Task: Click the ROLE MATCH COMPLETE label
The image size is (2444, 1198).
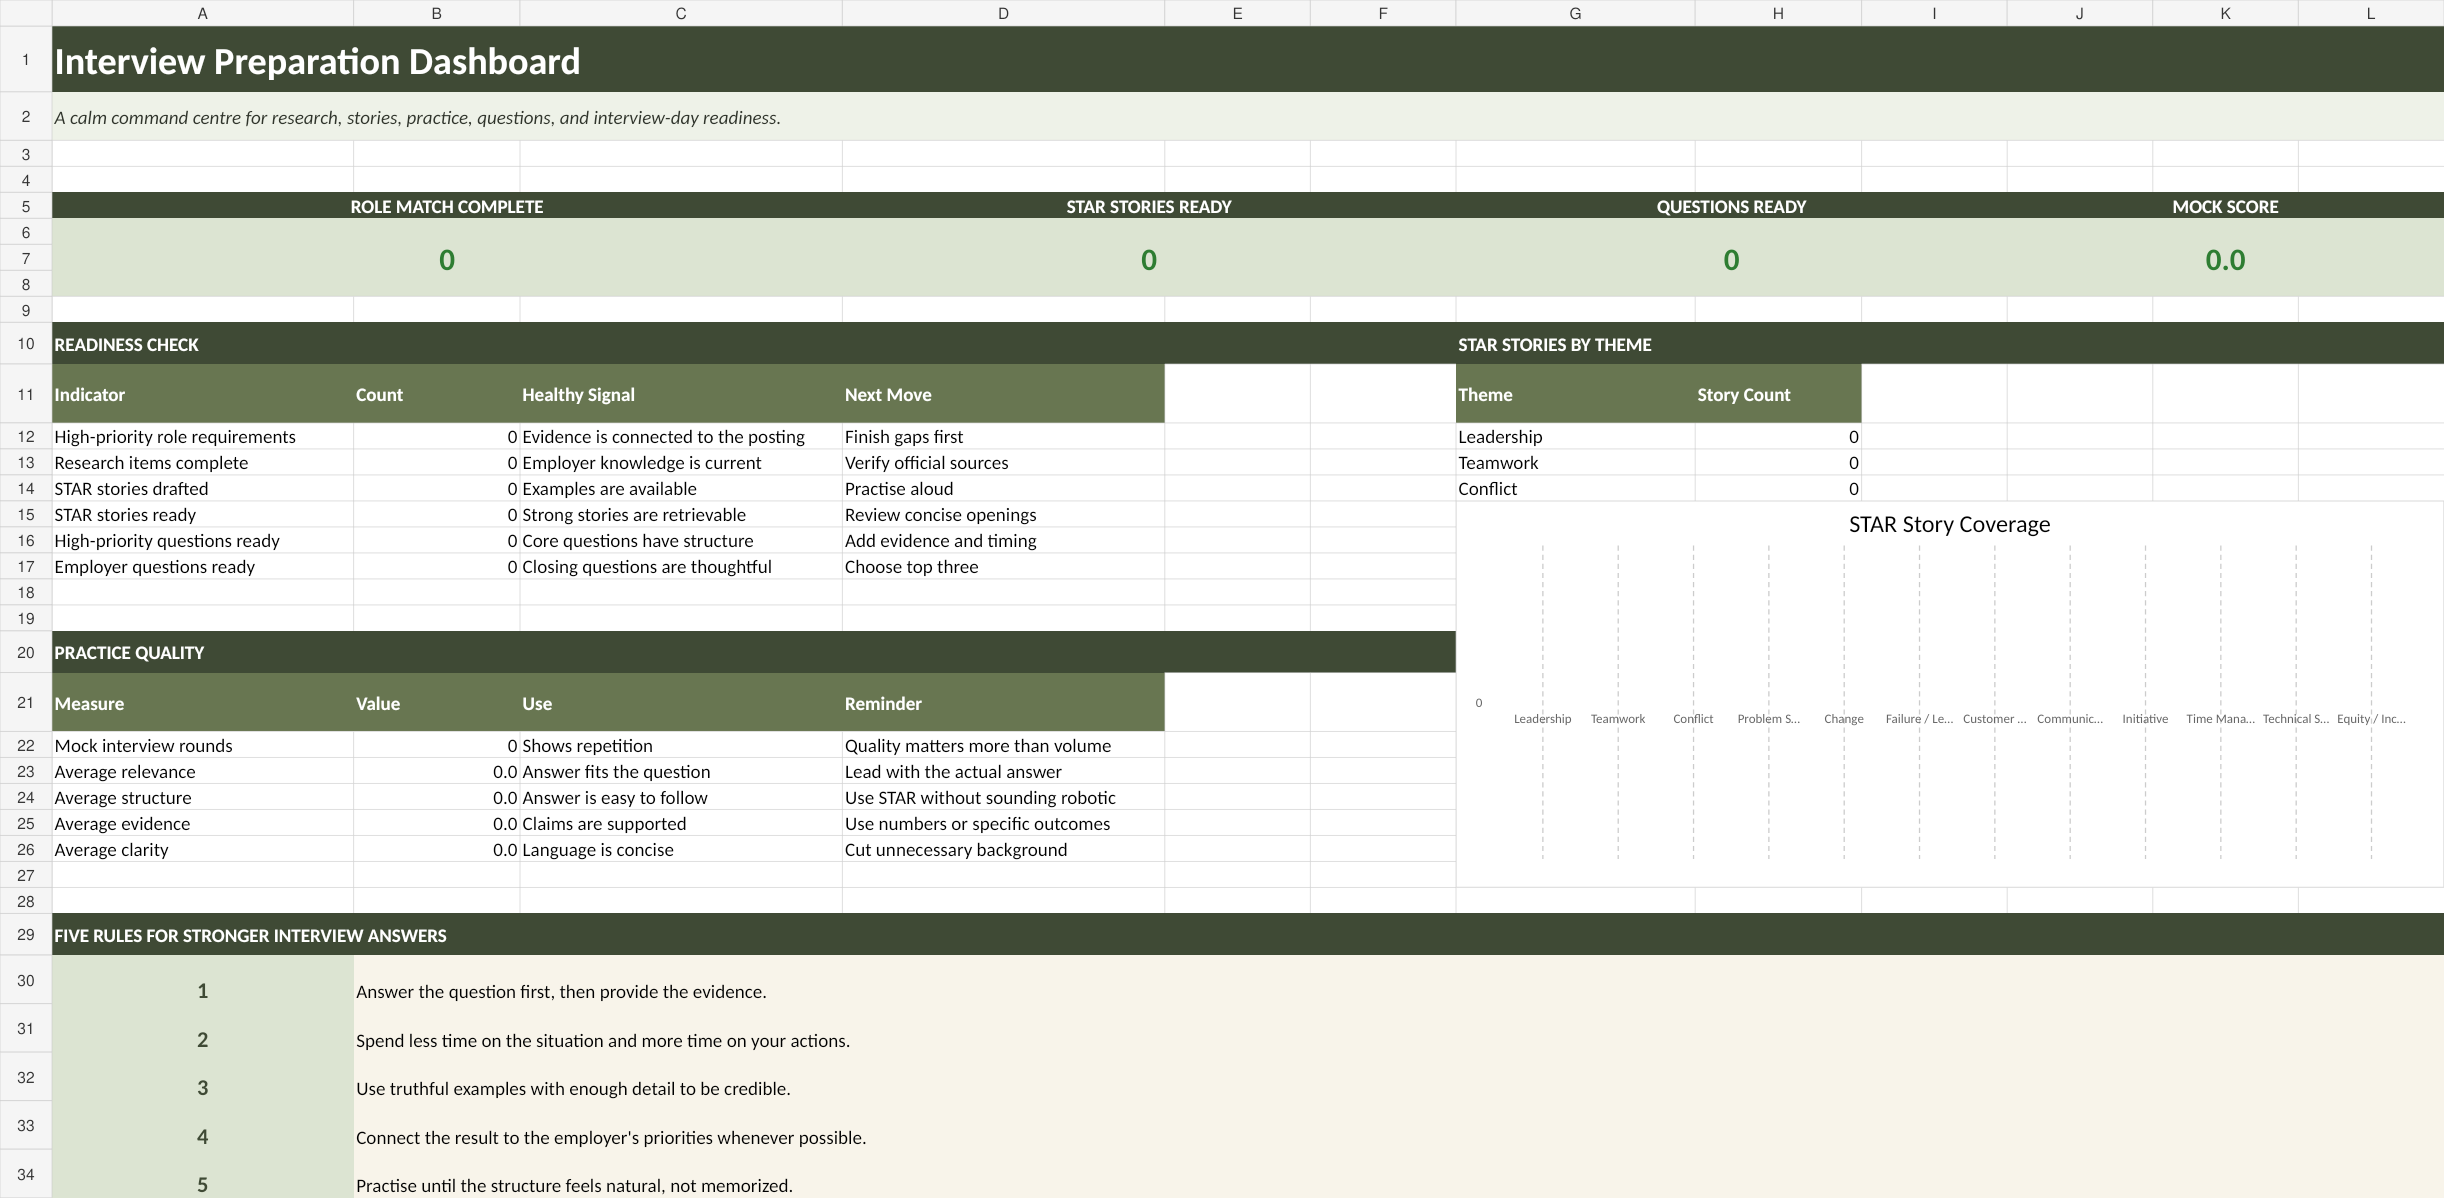Action: tap(447, 206)
